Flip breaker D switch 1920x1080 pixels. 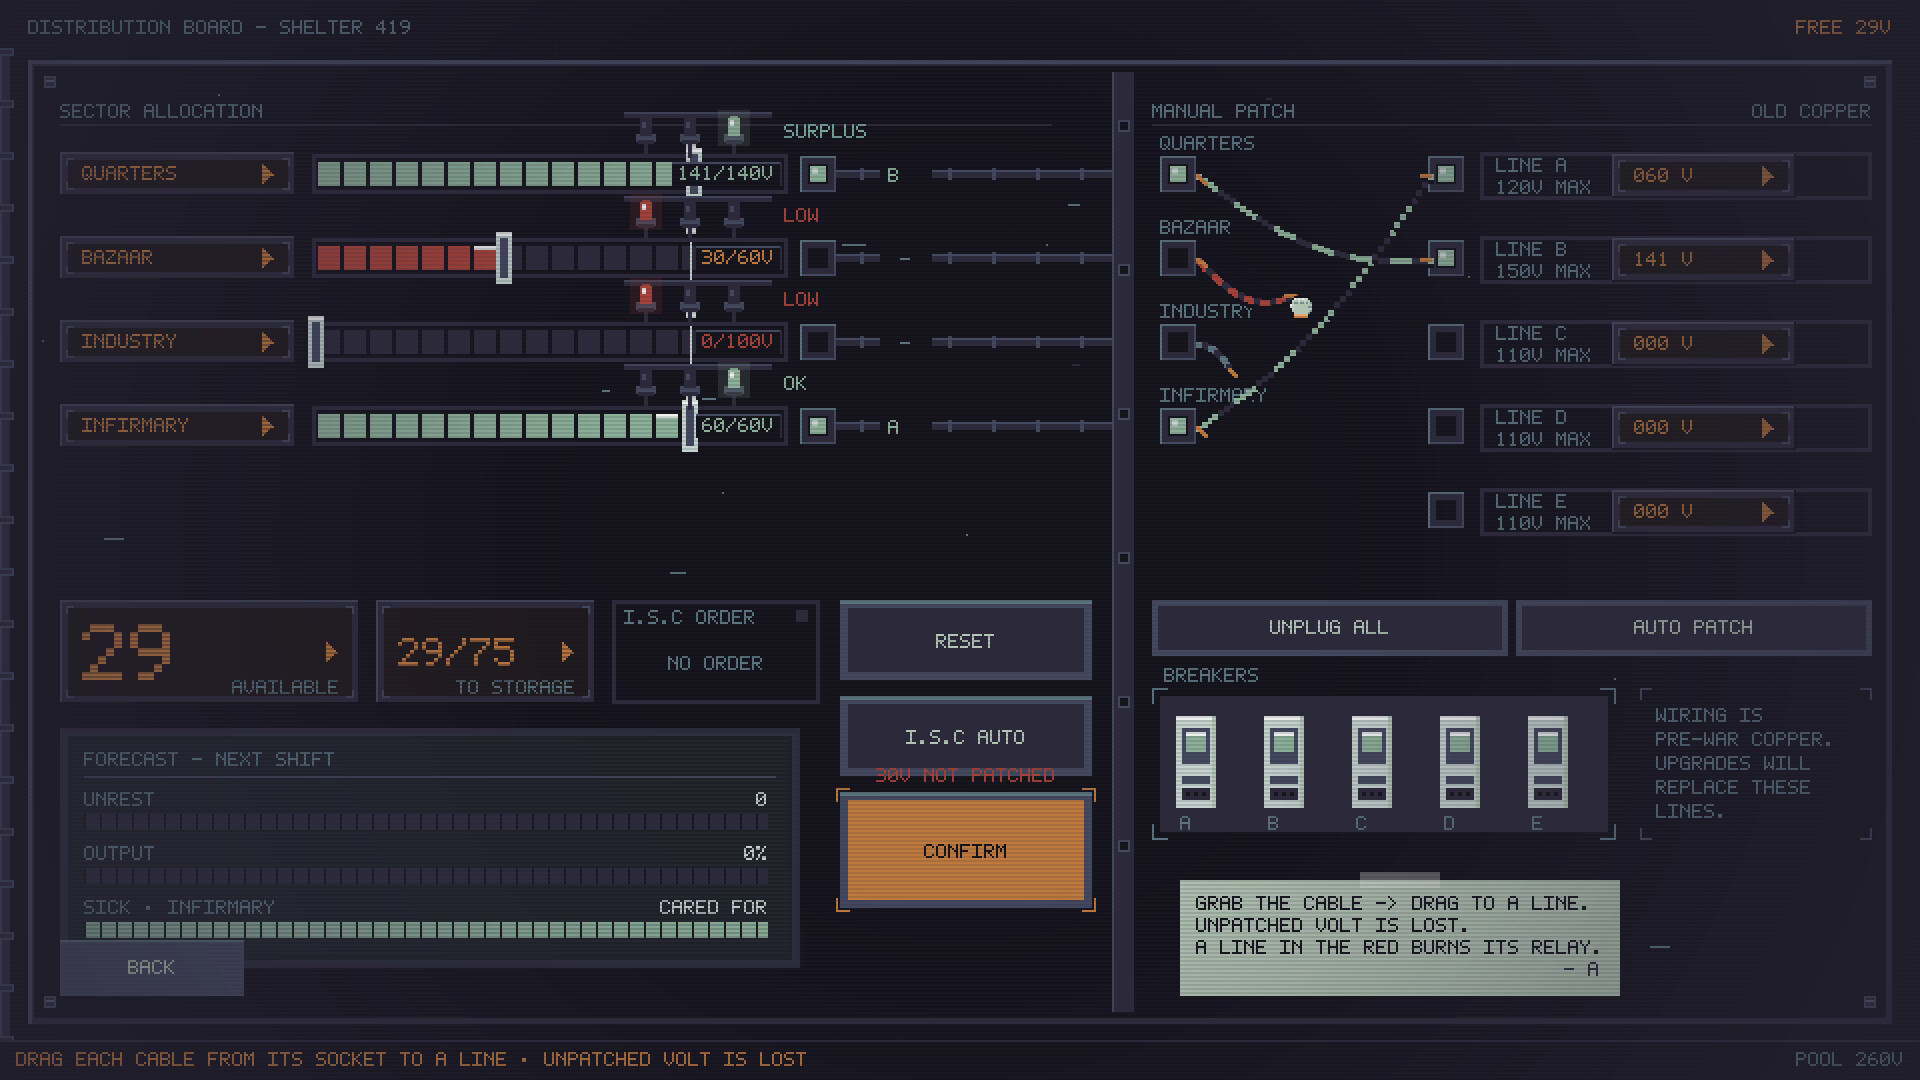[x=1459, y=762]
